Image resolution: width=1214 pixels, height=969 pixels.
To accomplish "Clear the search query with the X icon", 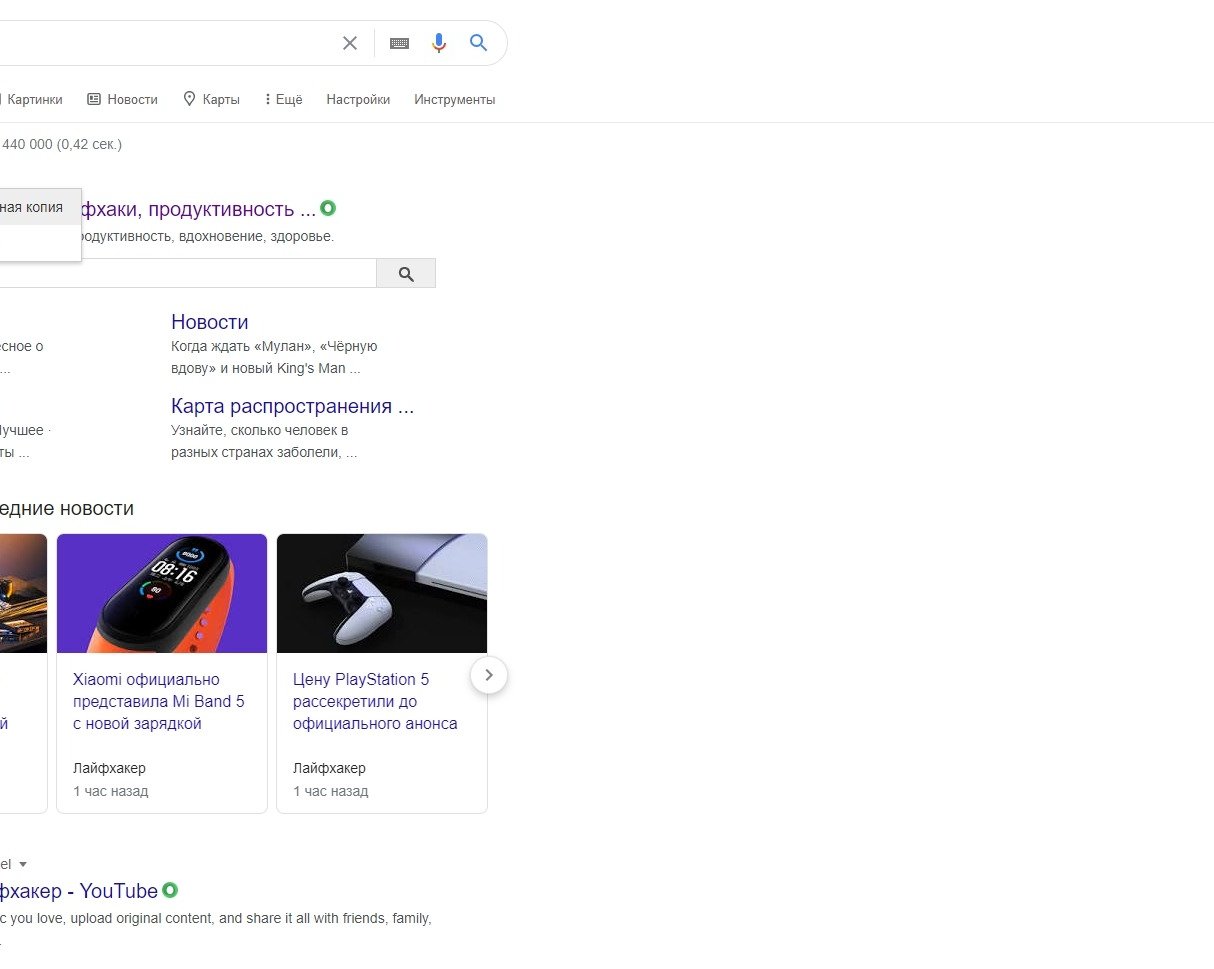I will (350, 43).
